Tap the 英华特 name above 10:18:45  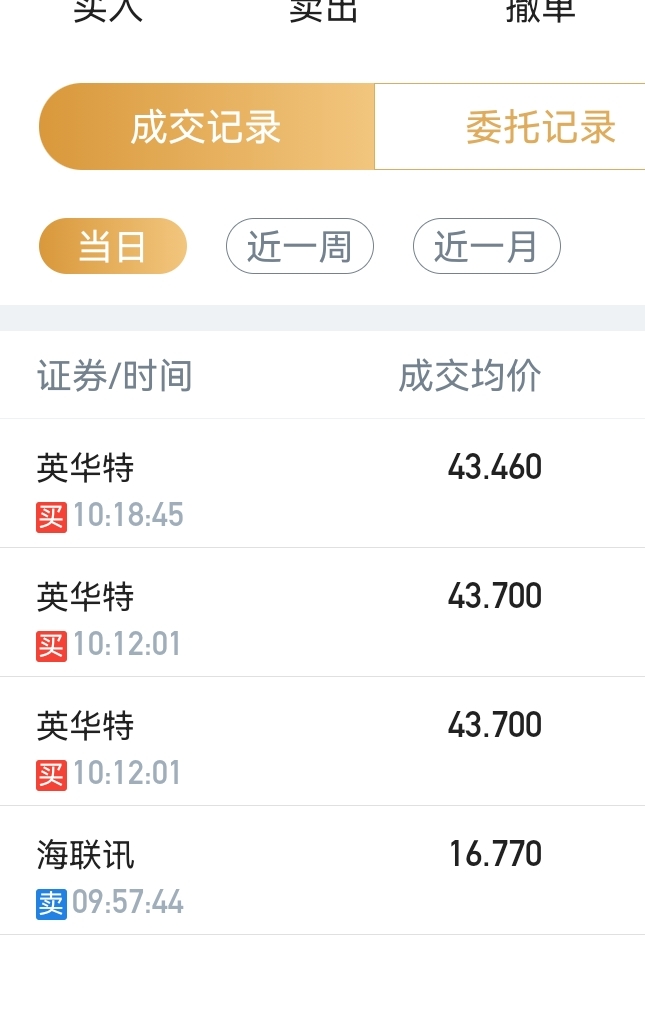(85, 468)
